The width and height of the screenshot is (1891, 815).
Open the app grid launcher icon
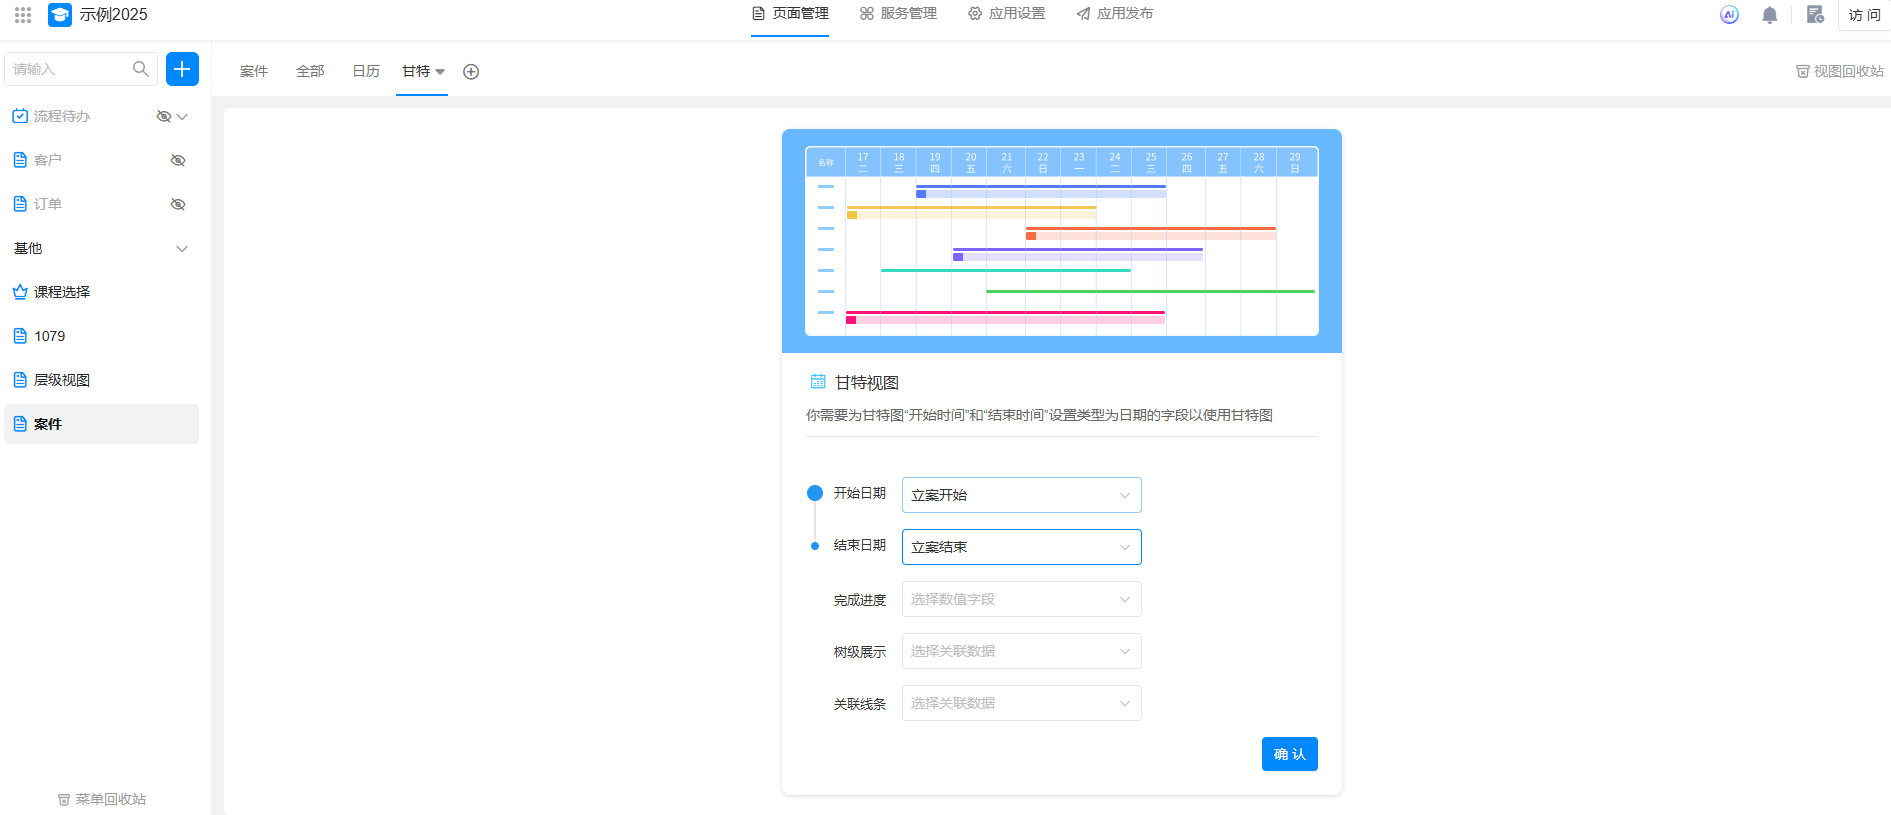click(x=23, y=15)
